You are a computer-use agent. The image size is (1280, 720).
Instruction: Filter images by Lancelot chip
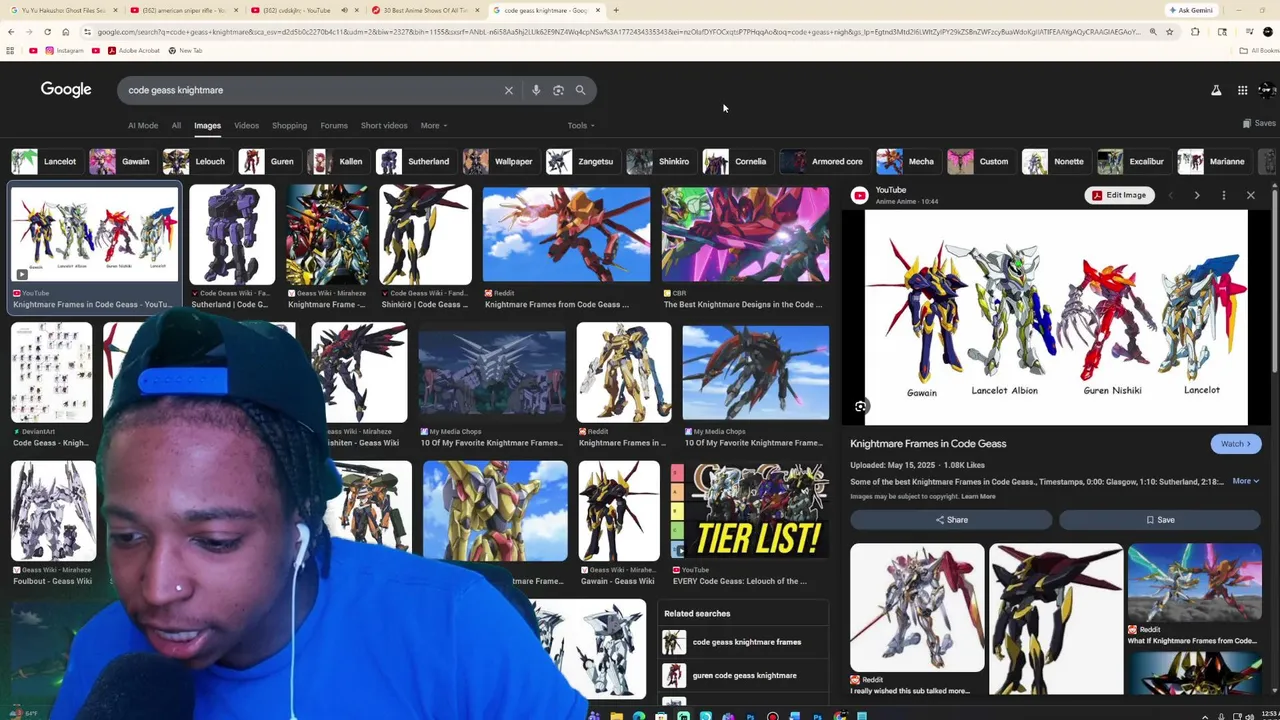46,161
